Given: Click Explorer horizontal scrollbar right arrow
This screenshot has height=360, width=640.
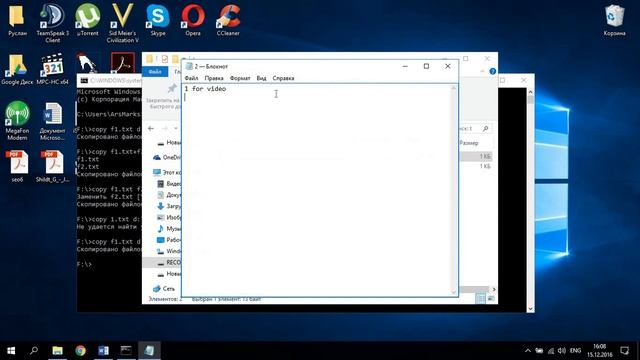Looking at the screenshot, I should click(493, 289).
